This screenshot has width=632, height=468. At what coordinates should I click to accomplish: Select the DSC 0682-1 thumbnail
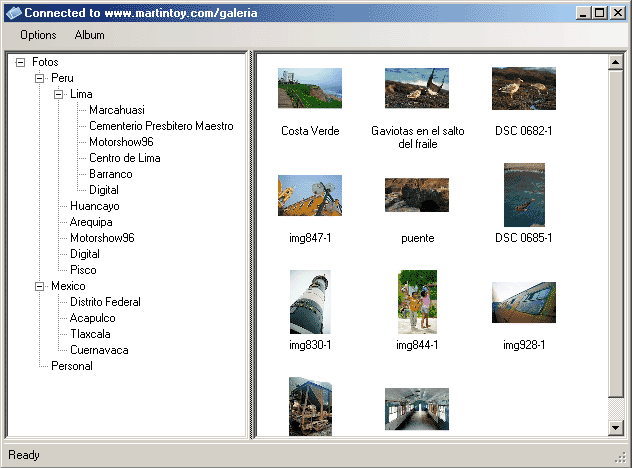click(x=524, y=88)
